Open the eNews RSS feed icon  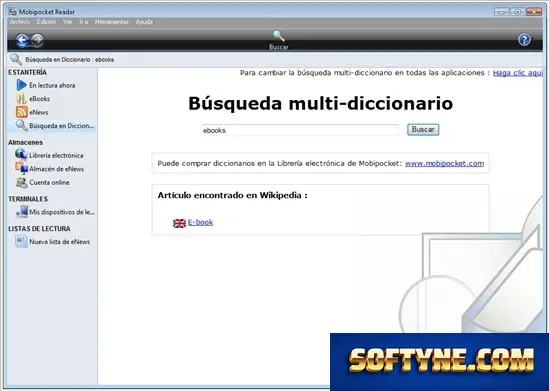click(x=21, y=112)
